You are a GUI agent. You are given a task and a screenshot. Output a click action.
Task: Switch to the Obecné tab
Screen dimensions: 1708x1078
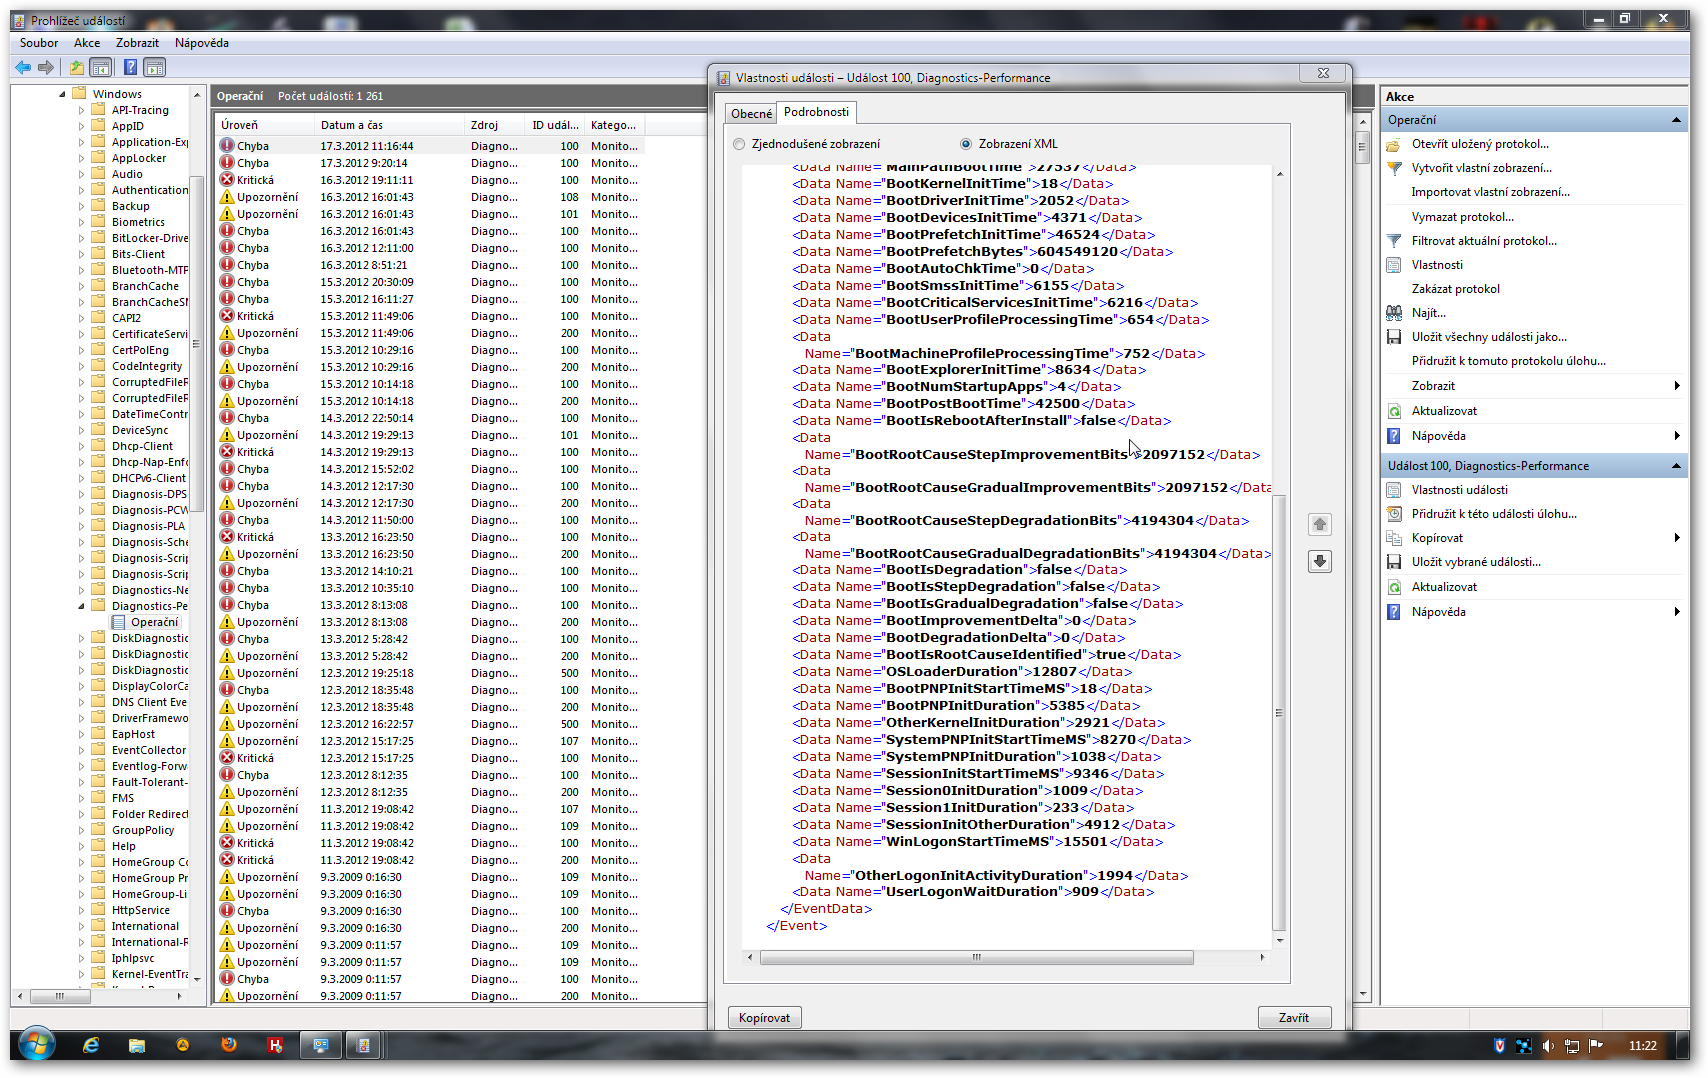pyautogui.click(x=751, y=114)
